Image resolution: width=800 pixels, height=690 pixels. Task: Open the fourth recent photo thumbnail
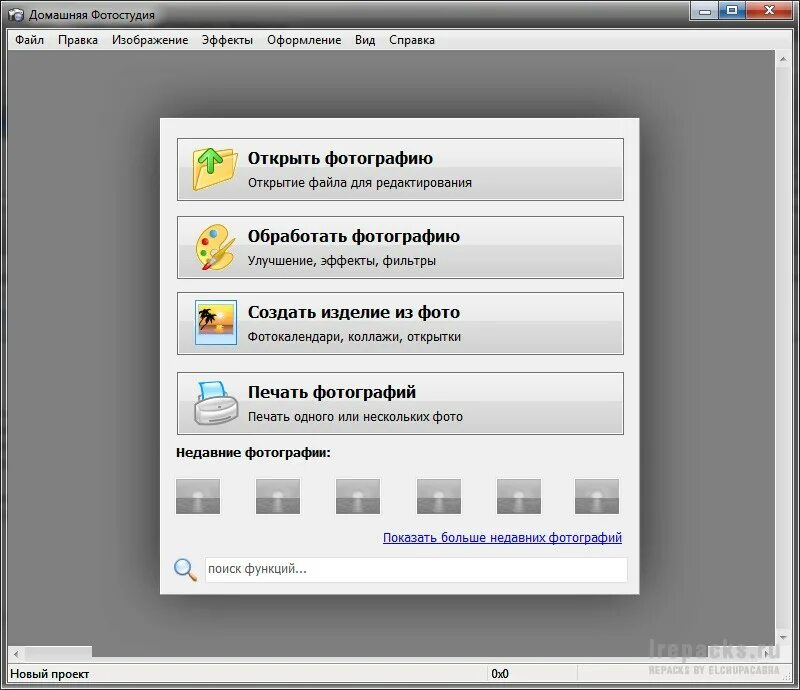(439, 496)
